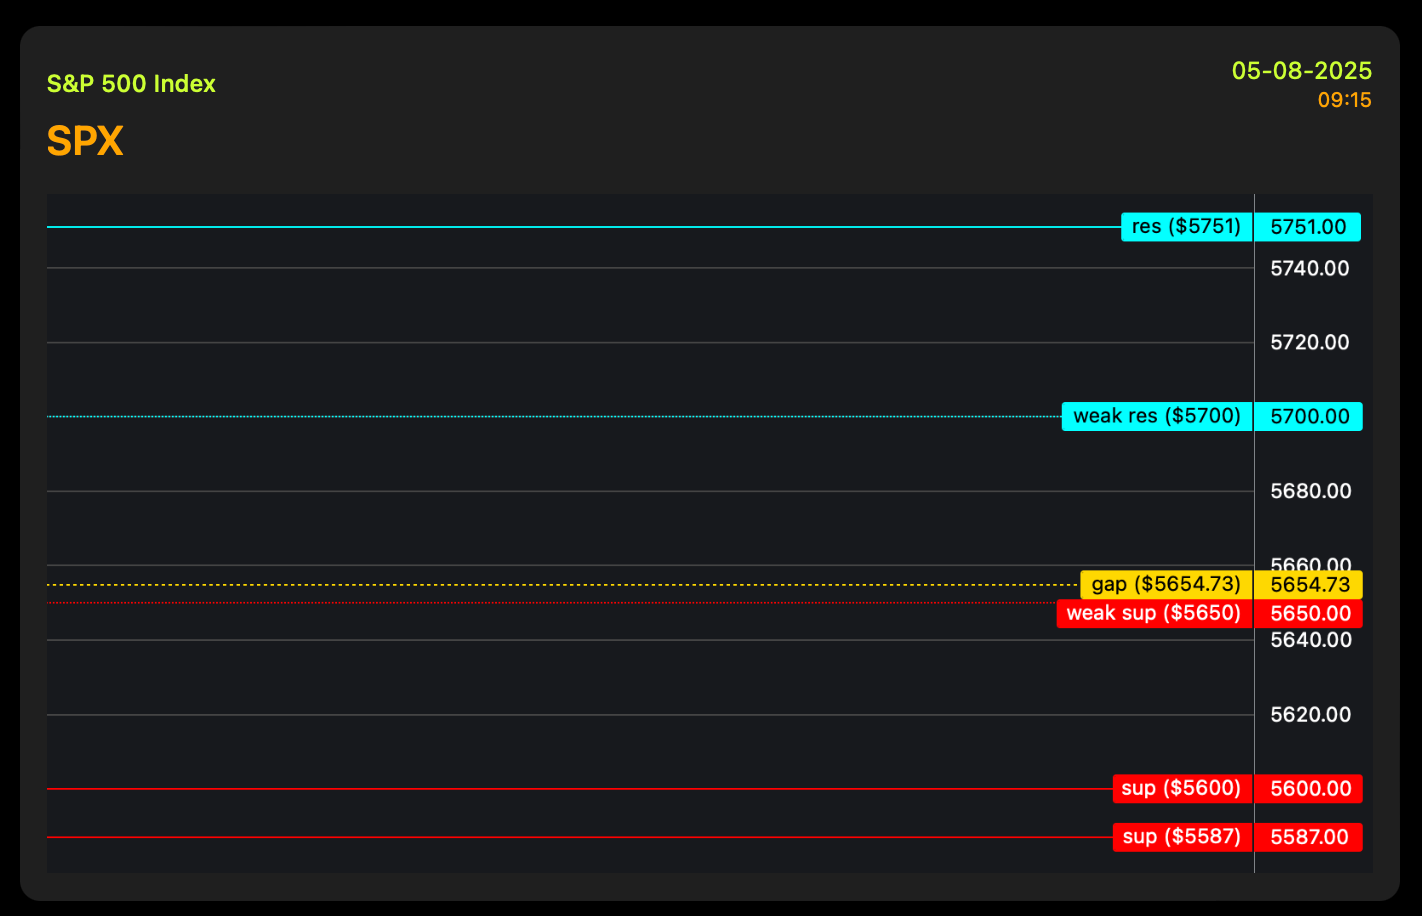Select the gap ($5654.73) yellow label

point(1166,584)
